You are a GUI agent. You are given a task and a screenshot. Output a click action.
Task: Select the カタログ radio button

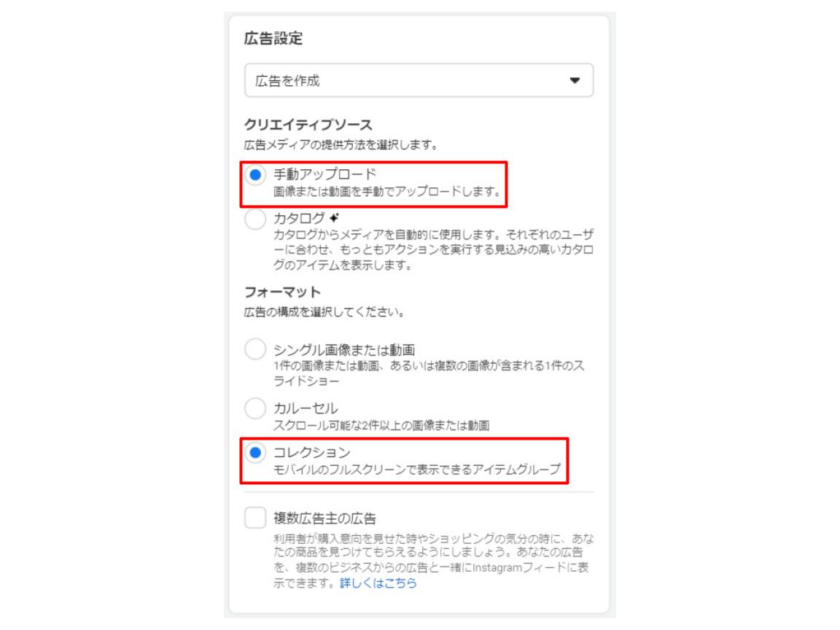[x=256, y=219]
